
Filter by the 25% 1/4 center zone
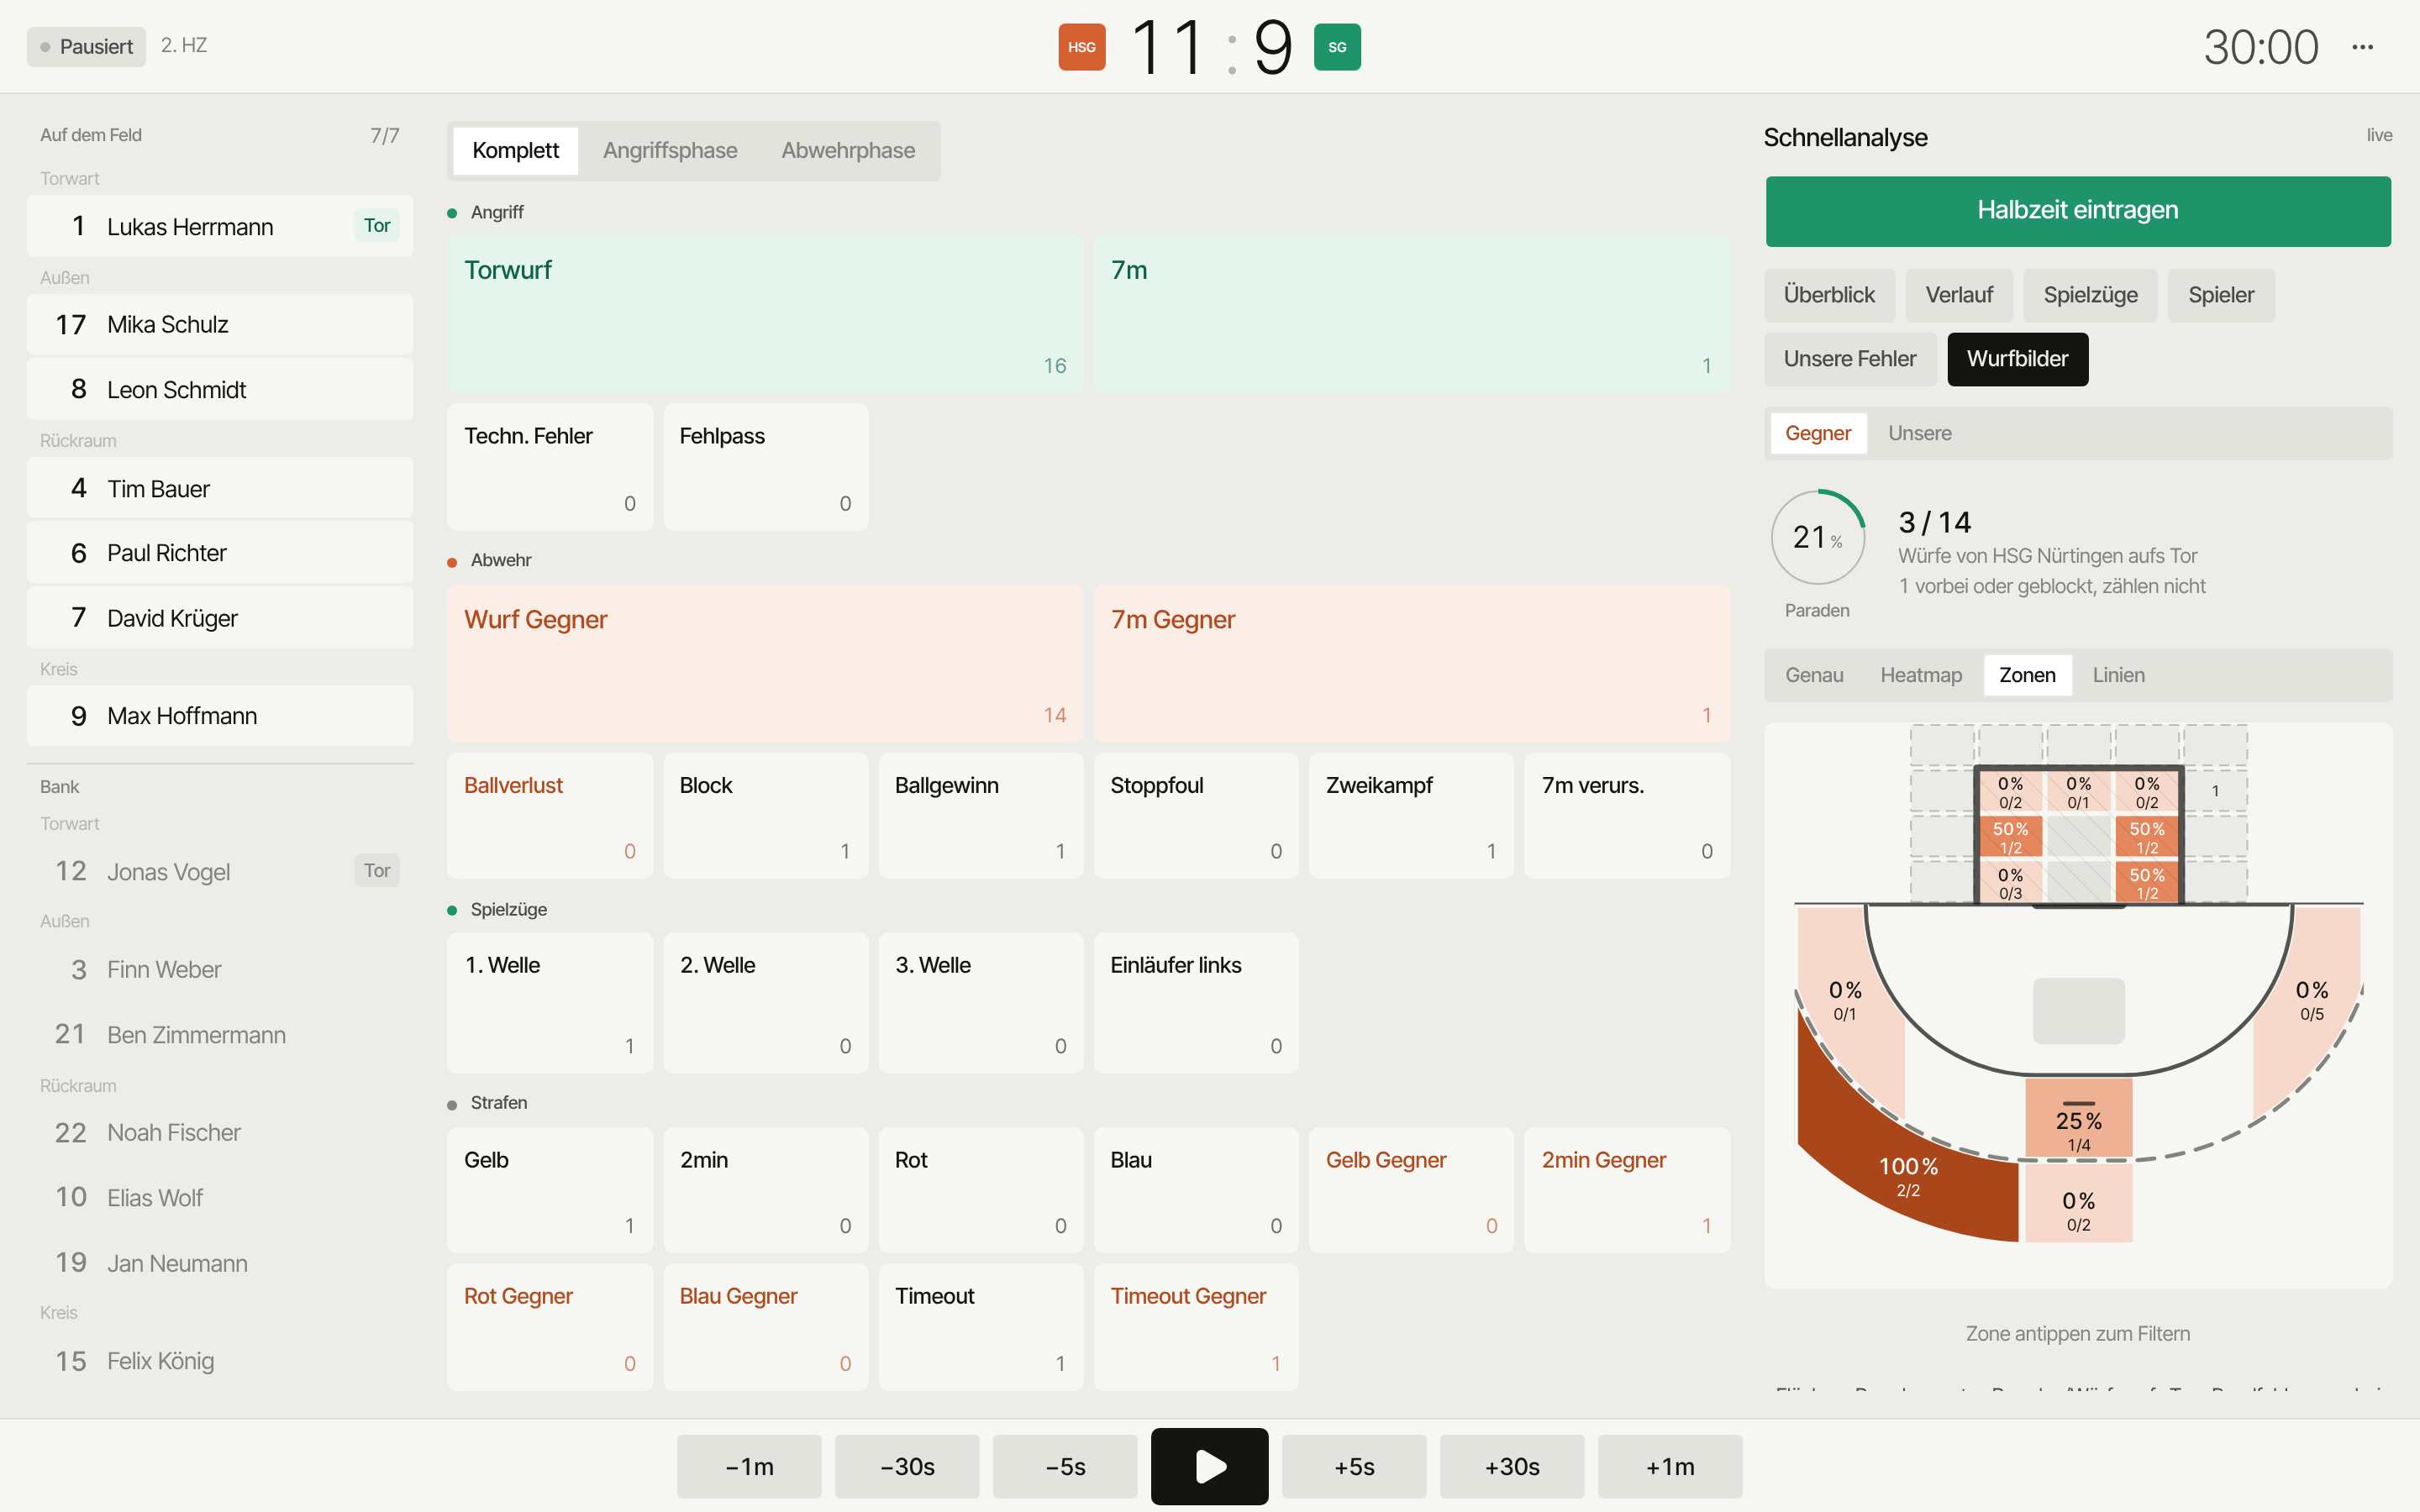pyautogui.click(x=2078, y=1120)
